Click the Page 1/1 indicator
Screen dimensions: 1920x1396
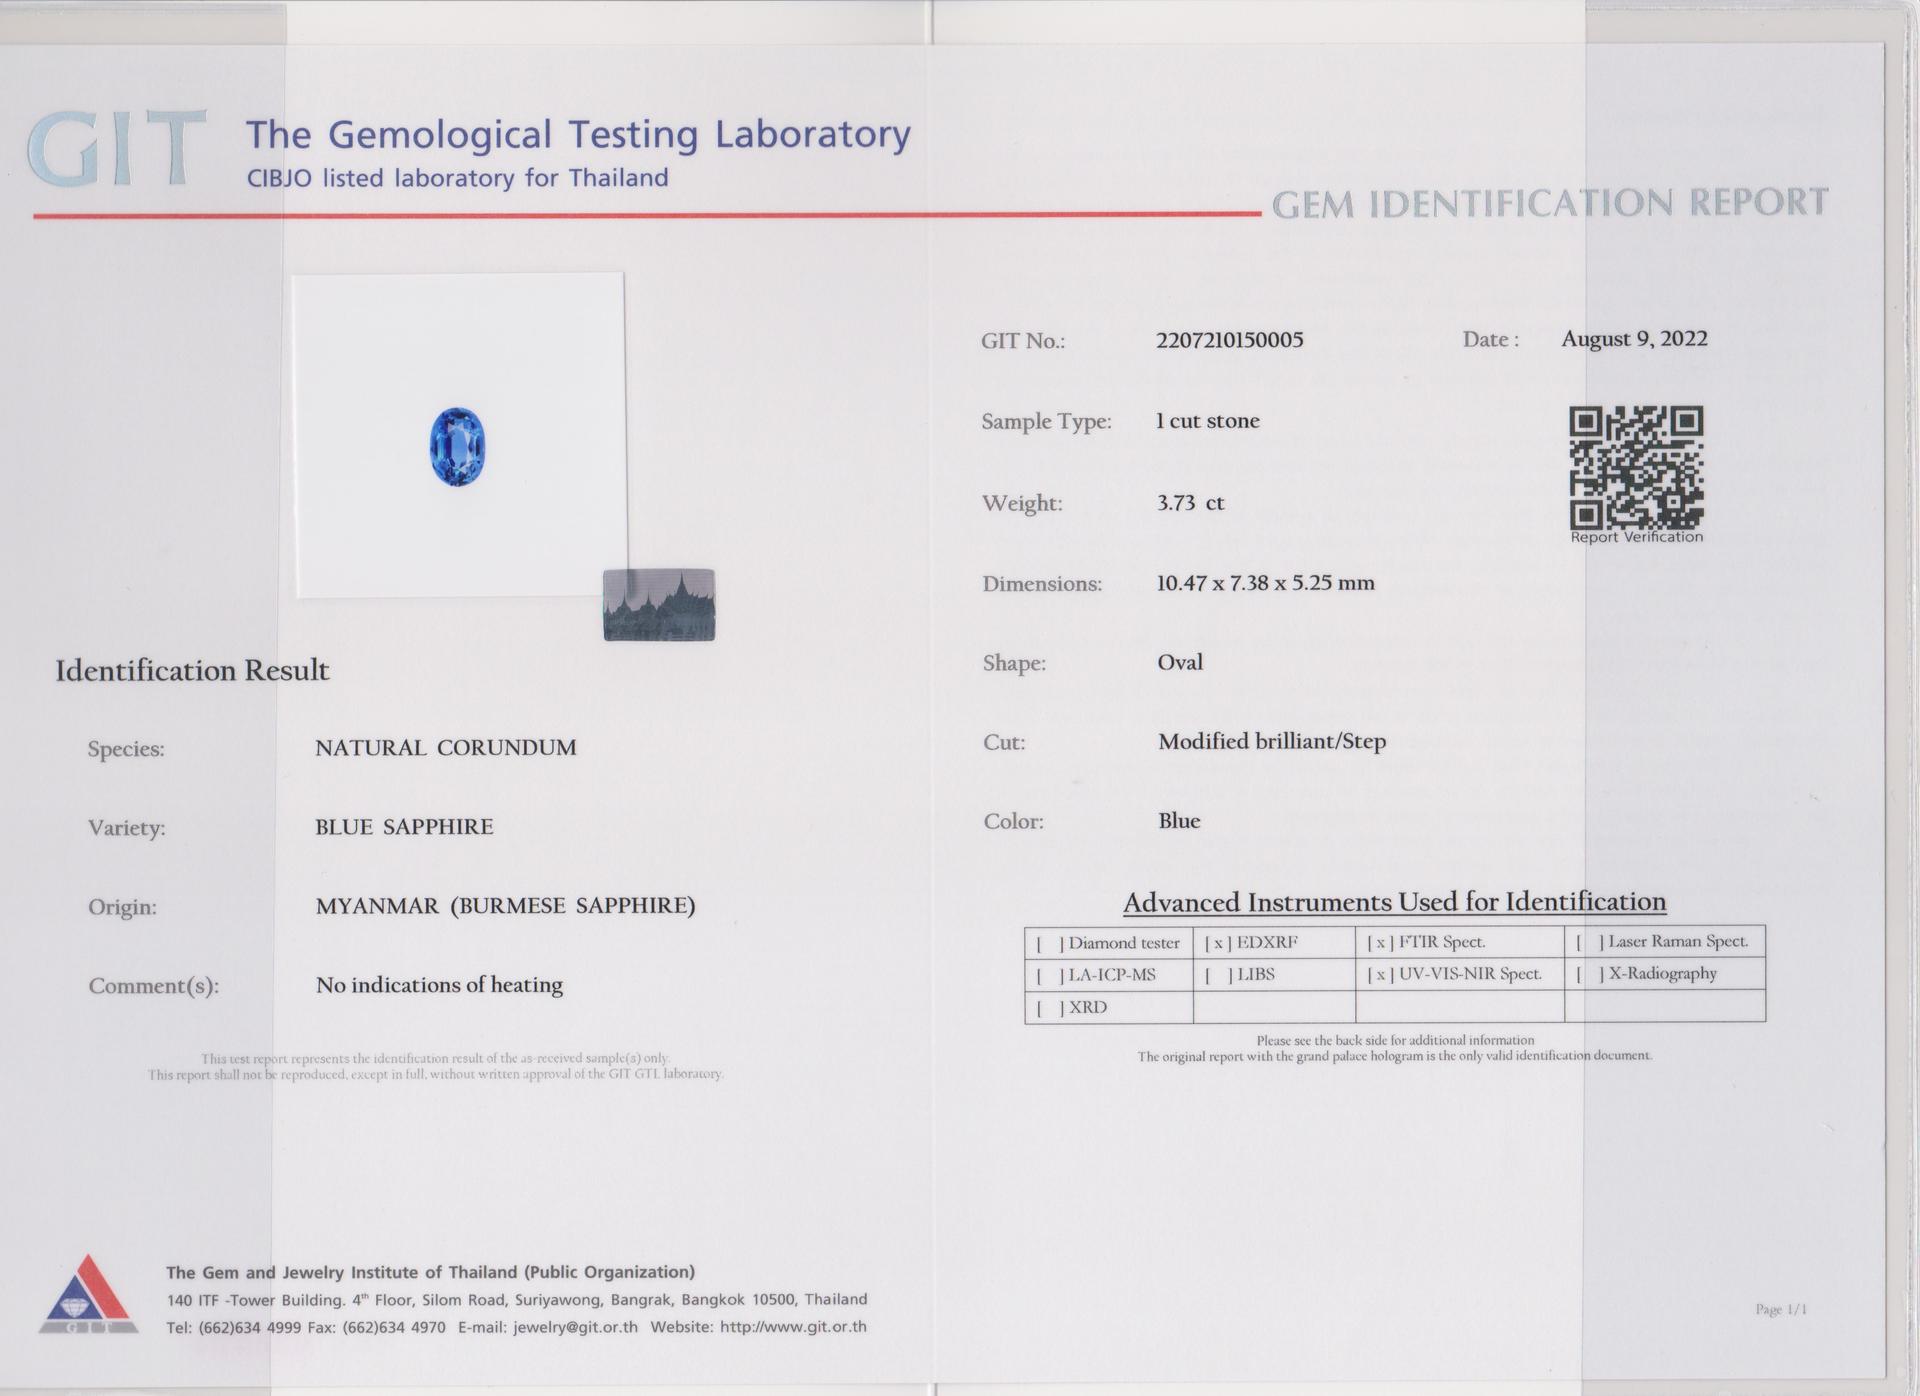coord(1781,1309)
